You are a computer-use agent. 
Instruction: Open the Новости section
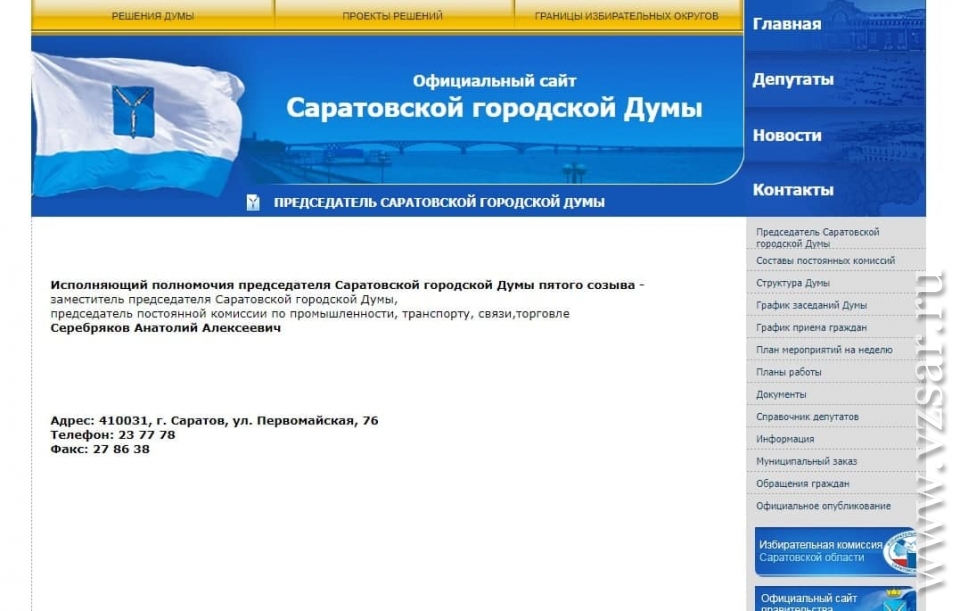pyautogui.click(x=787, y=135)
